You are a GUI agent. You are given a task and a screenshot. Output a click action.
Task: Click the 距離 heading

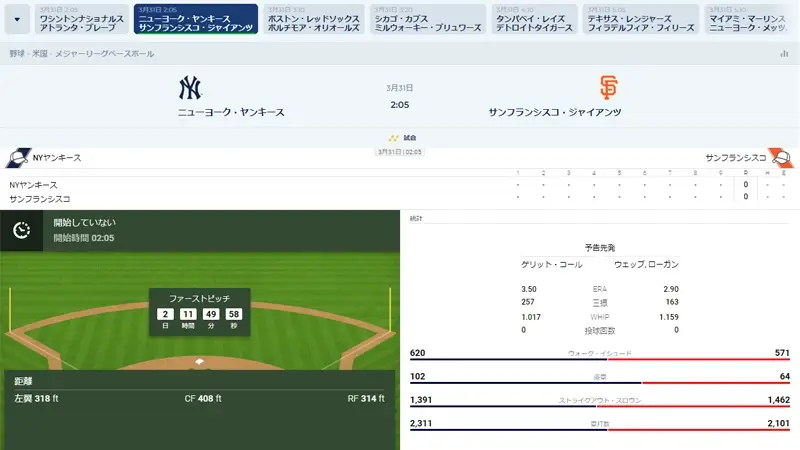click(x=23, y=381)
